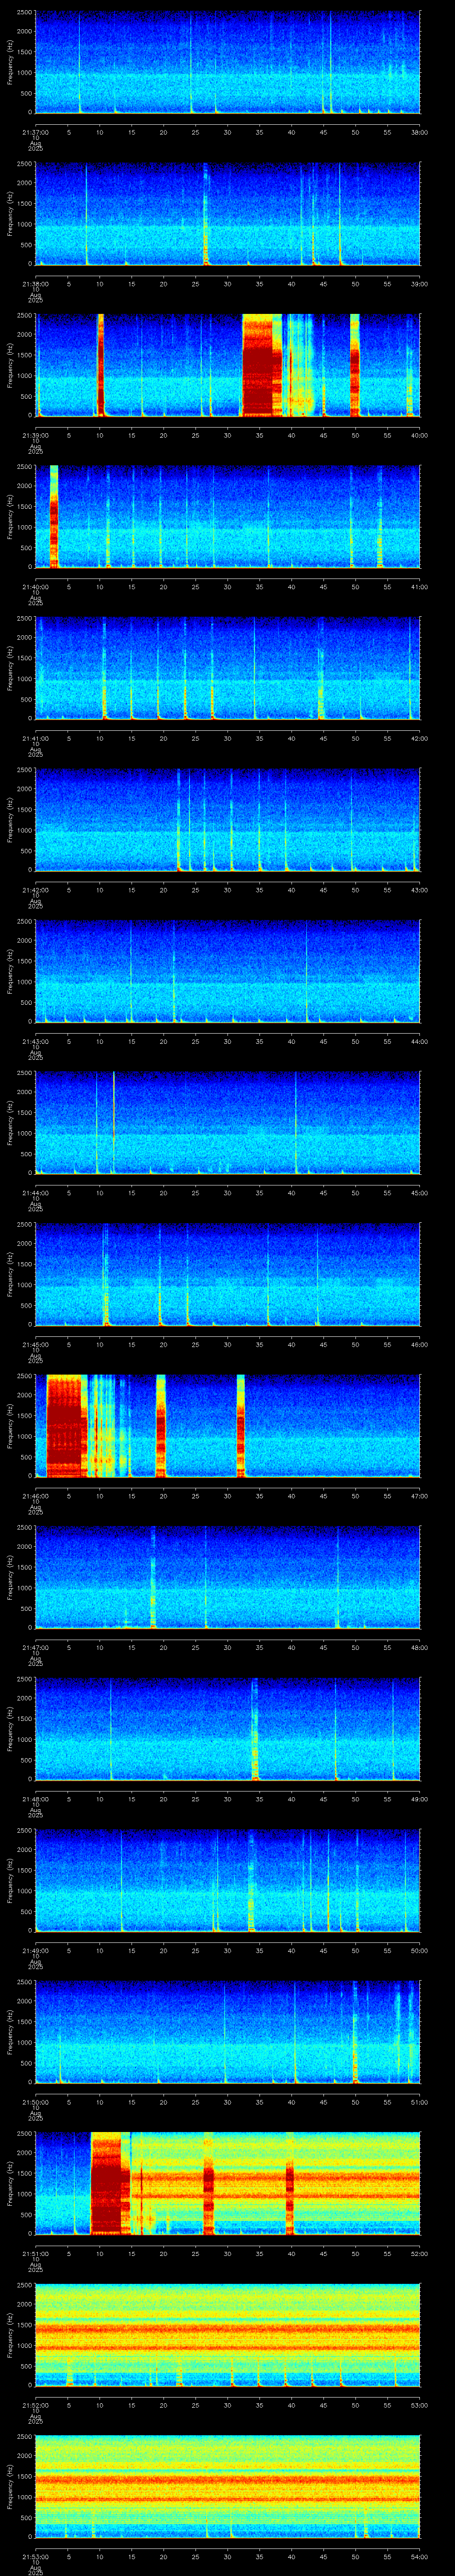Click the 21:41:00 start time label
455x2576 pixels.
click(35, 738)
